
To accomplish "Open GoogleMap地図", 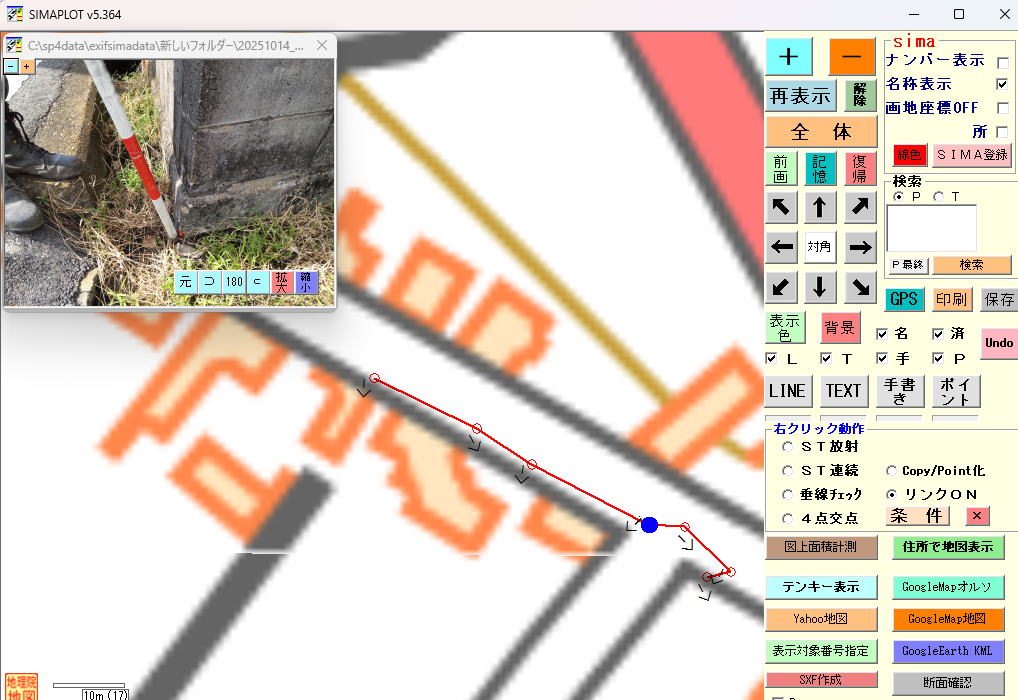I will [947, 619].
